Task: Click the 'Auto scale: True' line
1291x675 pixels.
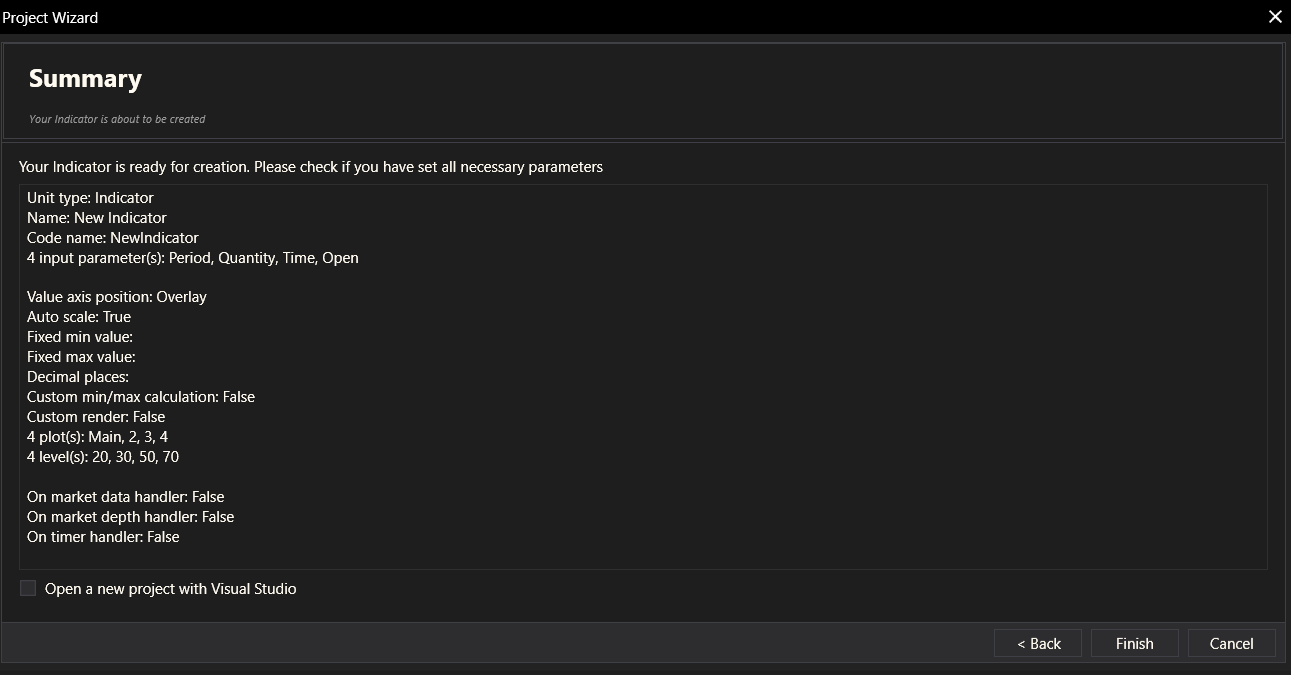Action: (79, 317)
